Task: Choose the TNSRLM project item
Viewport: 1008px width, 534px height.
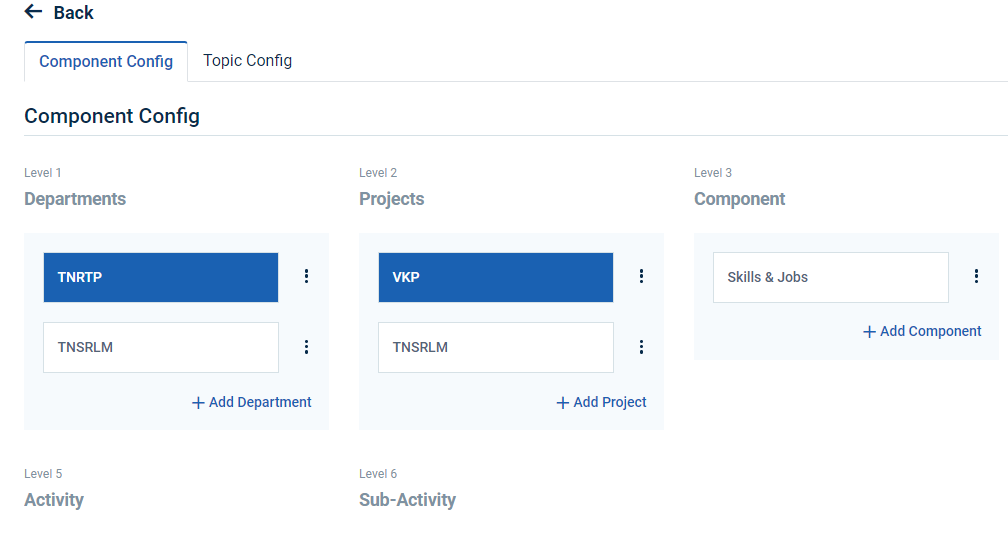Action: pos(496,347)
